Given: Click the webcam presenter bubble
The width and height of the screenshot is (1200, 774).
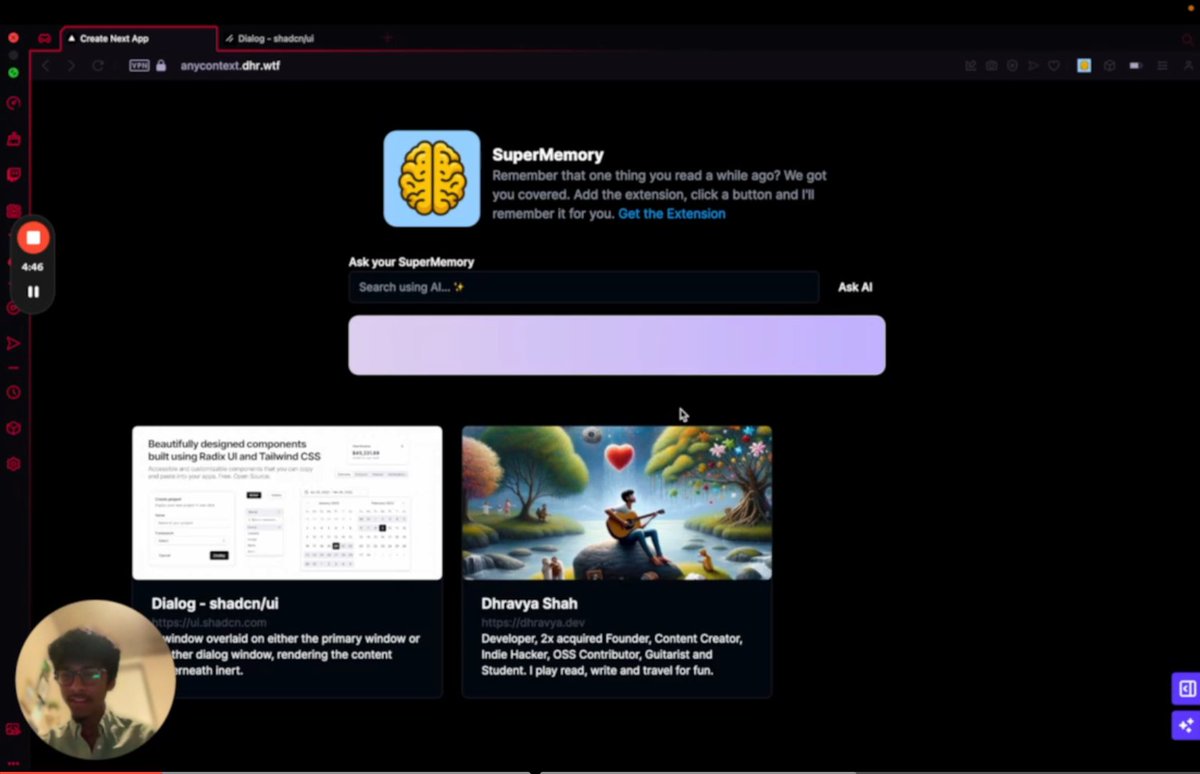Looking at the screenshot, I should point(96,680).
